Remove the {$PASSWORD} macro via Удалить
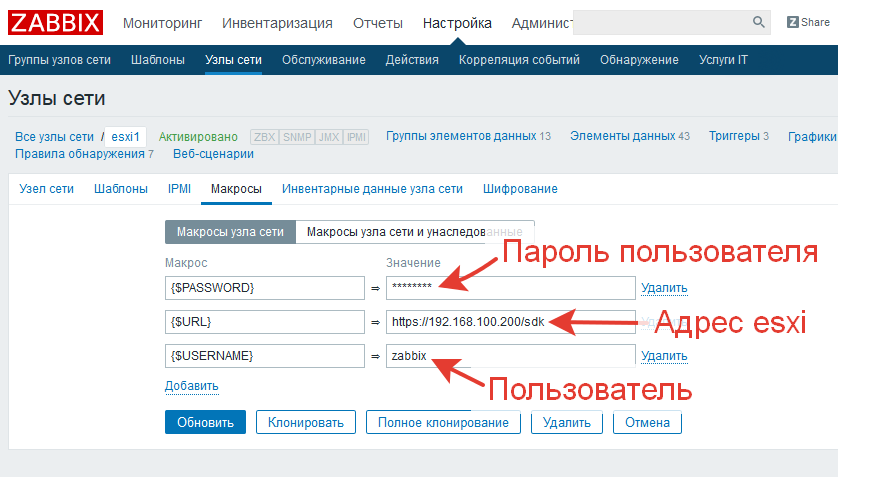The image size is (882, 477). click(664, 289)
